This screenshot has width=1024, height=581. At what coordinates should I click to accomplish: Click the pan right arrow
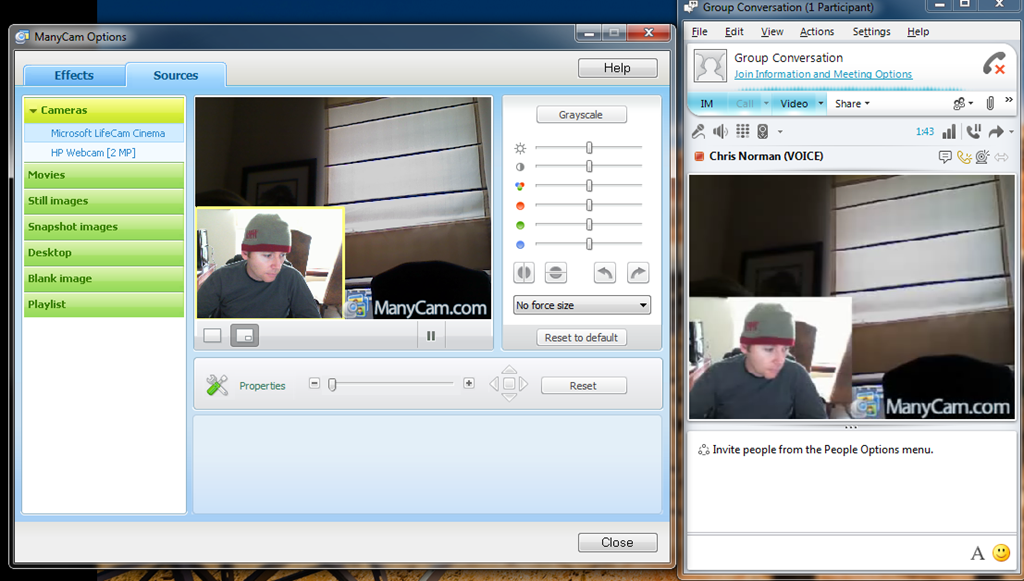pyautogui.click(x=523, y=384)
